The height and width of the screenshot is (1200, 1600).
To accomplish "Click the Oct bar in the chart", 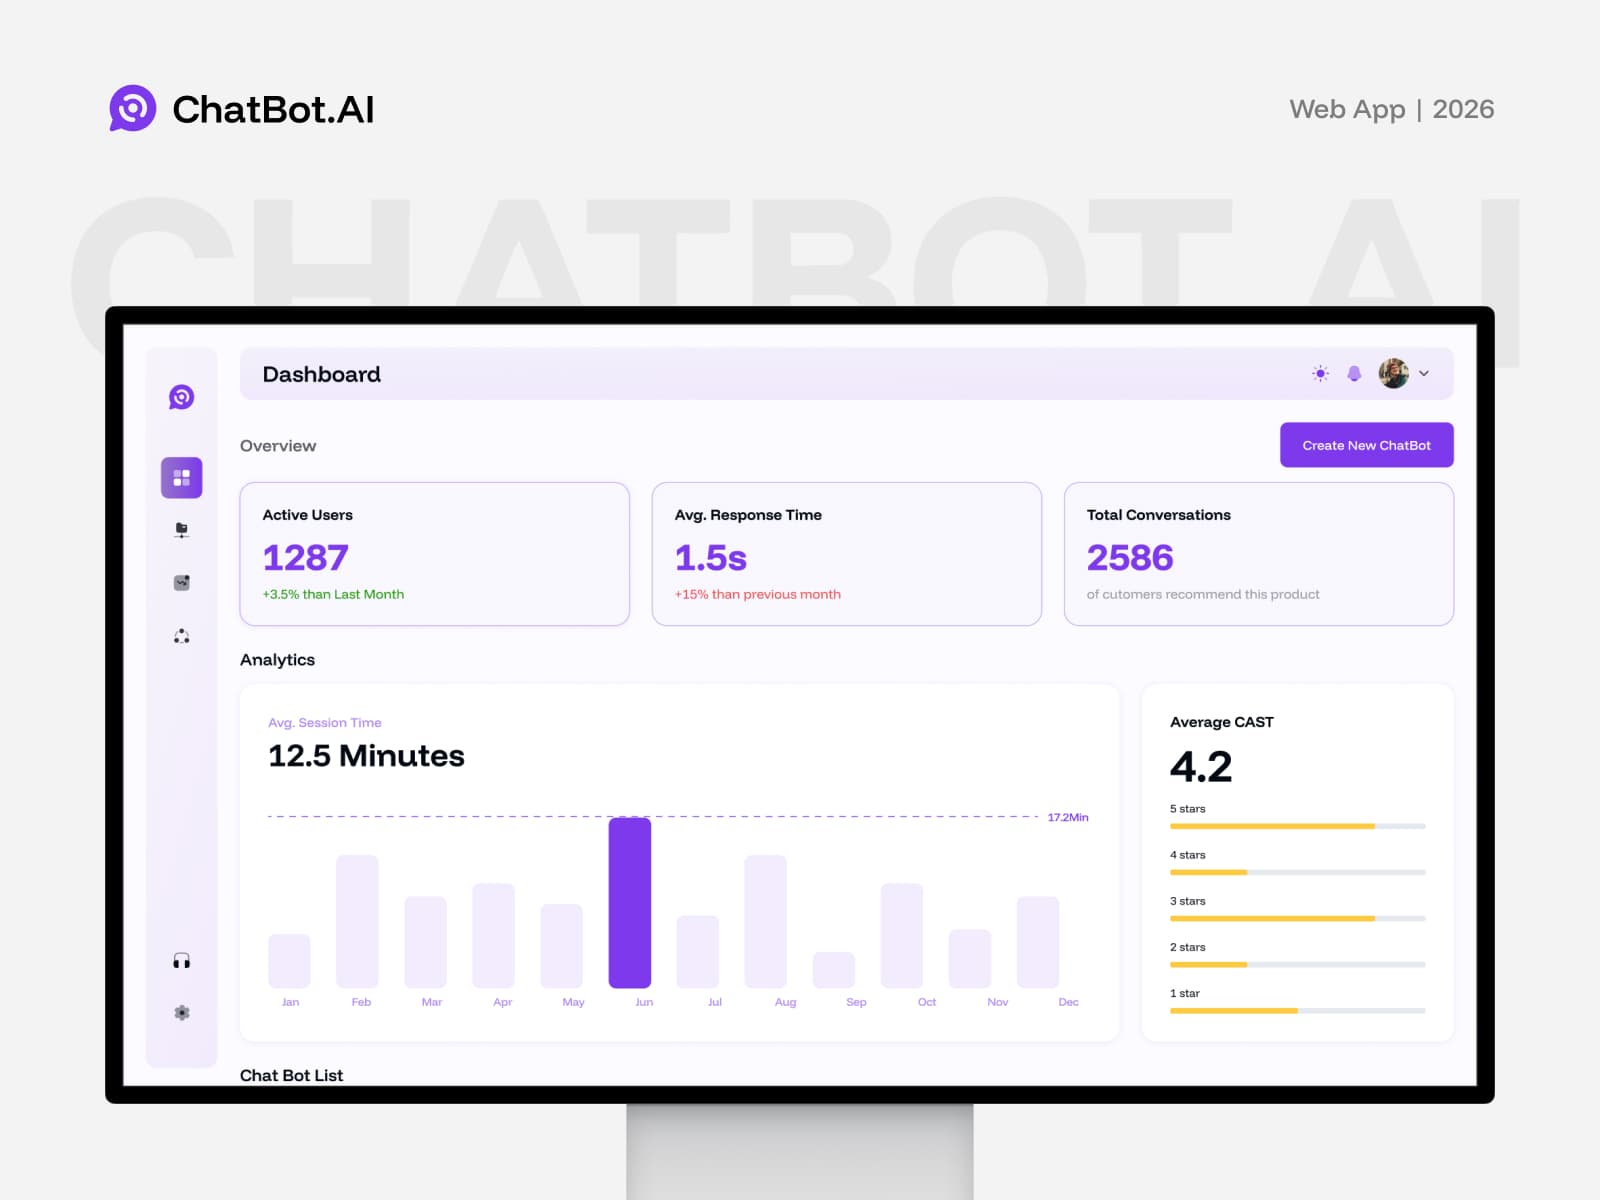I will pyautogui.click(x=902, y=935).
